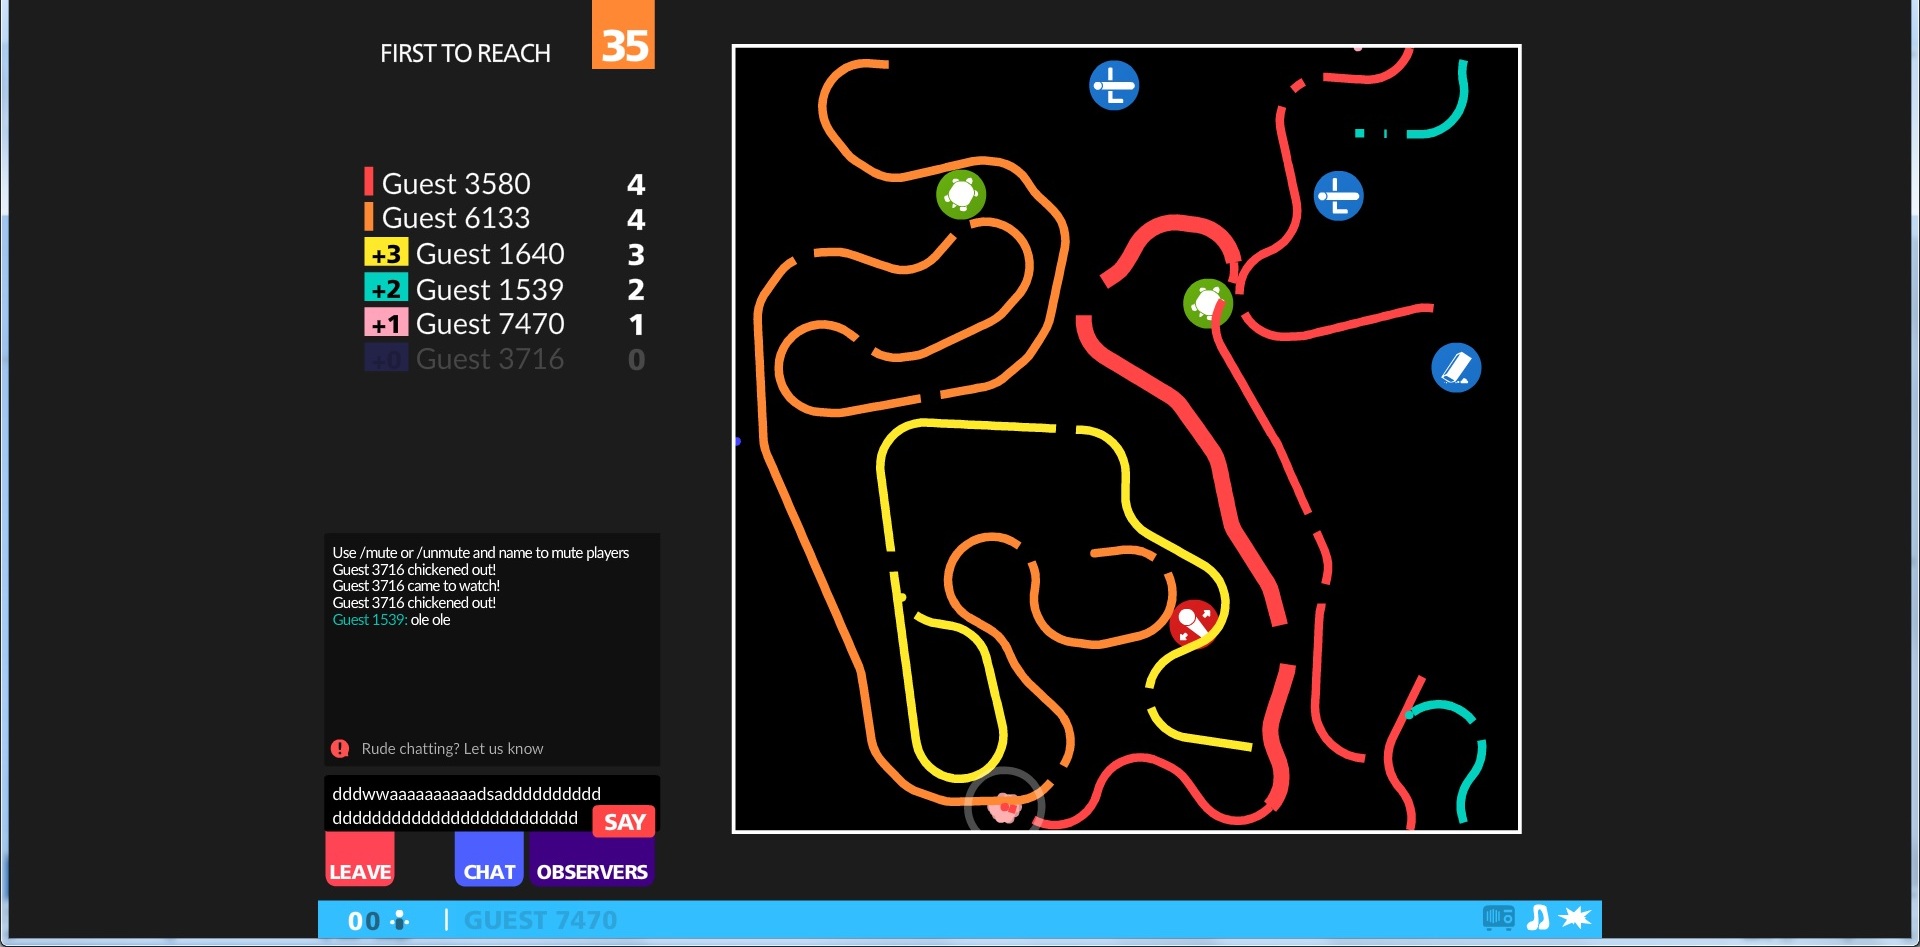Click the red power-up on the yellow curve
1920x947 pixels.
coord(1193,624)
